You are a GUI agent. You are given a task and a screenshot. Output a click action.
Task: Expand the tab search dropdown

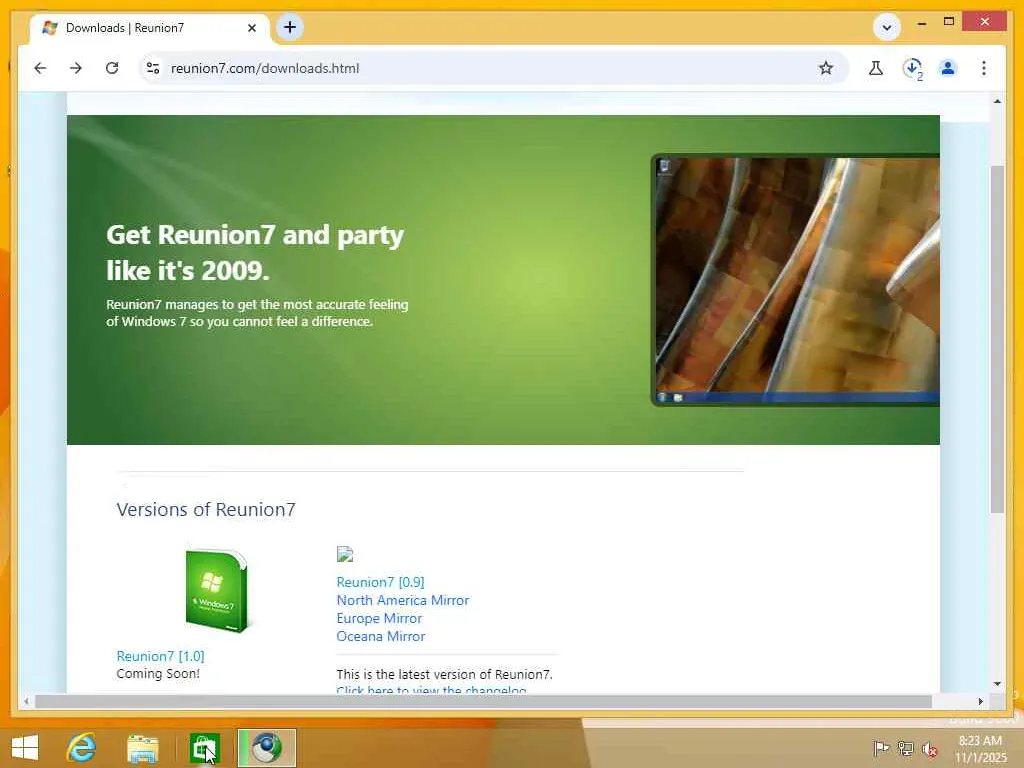click(x=886, y=27)
